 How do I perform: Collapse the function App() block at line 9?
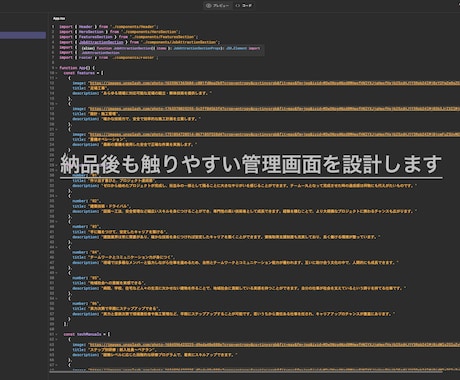56,68
